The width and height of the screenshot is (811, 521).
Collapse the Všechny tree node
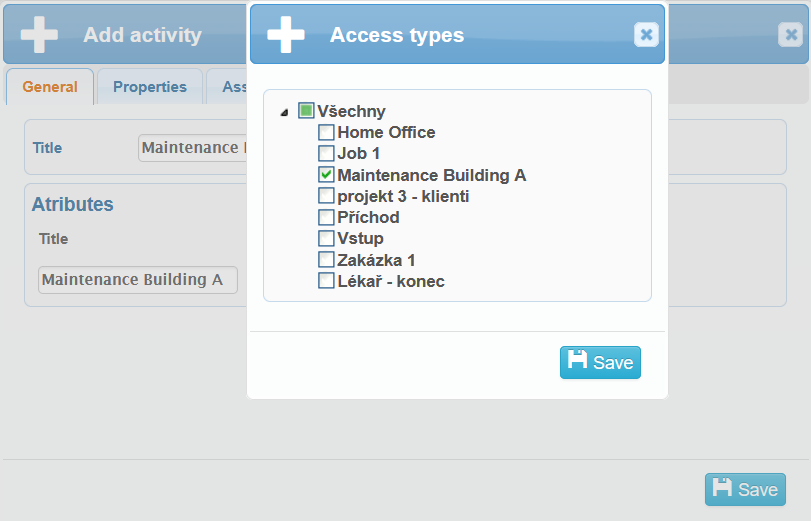(285, 112)
